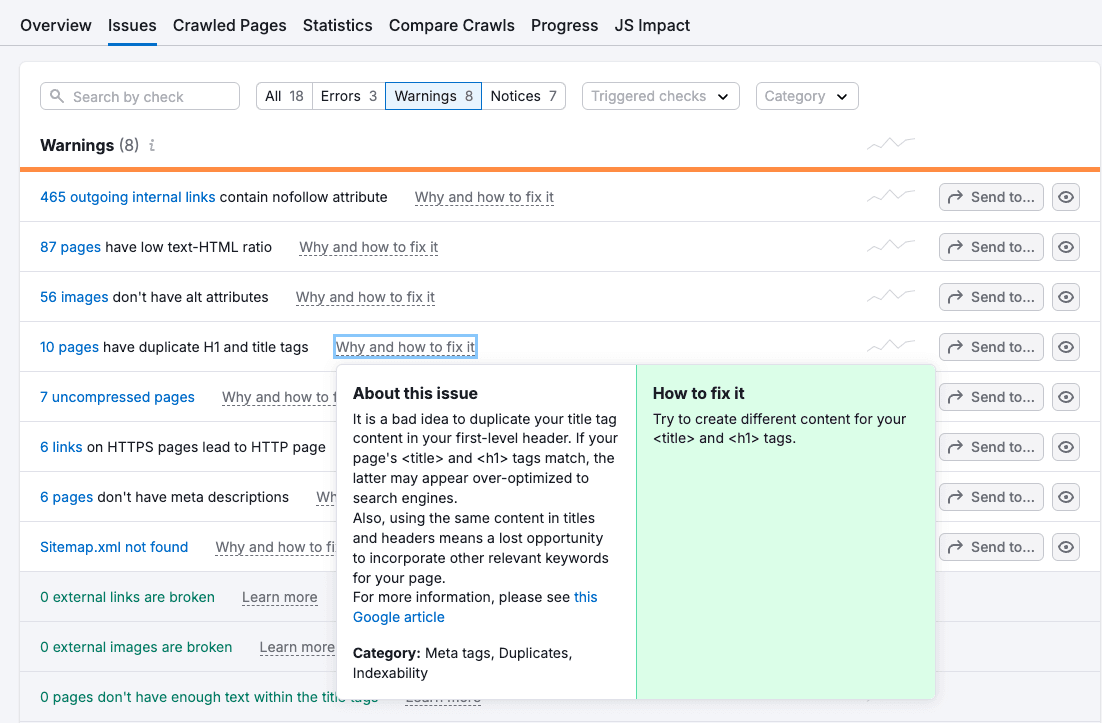Expand the Triggered checks dropdown
This screenshot has width=1102, height=723.
pyautogui.click(x=660, y=96)
